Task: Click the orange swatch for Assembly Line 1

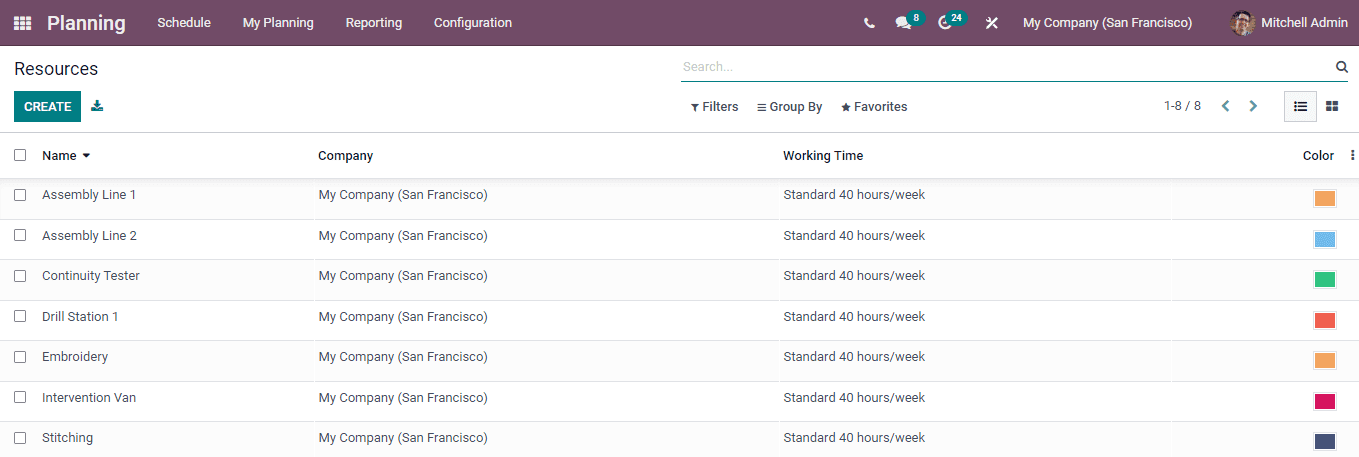Action: [x=1325, y=199]
